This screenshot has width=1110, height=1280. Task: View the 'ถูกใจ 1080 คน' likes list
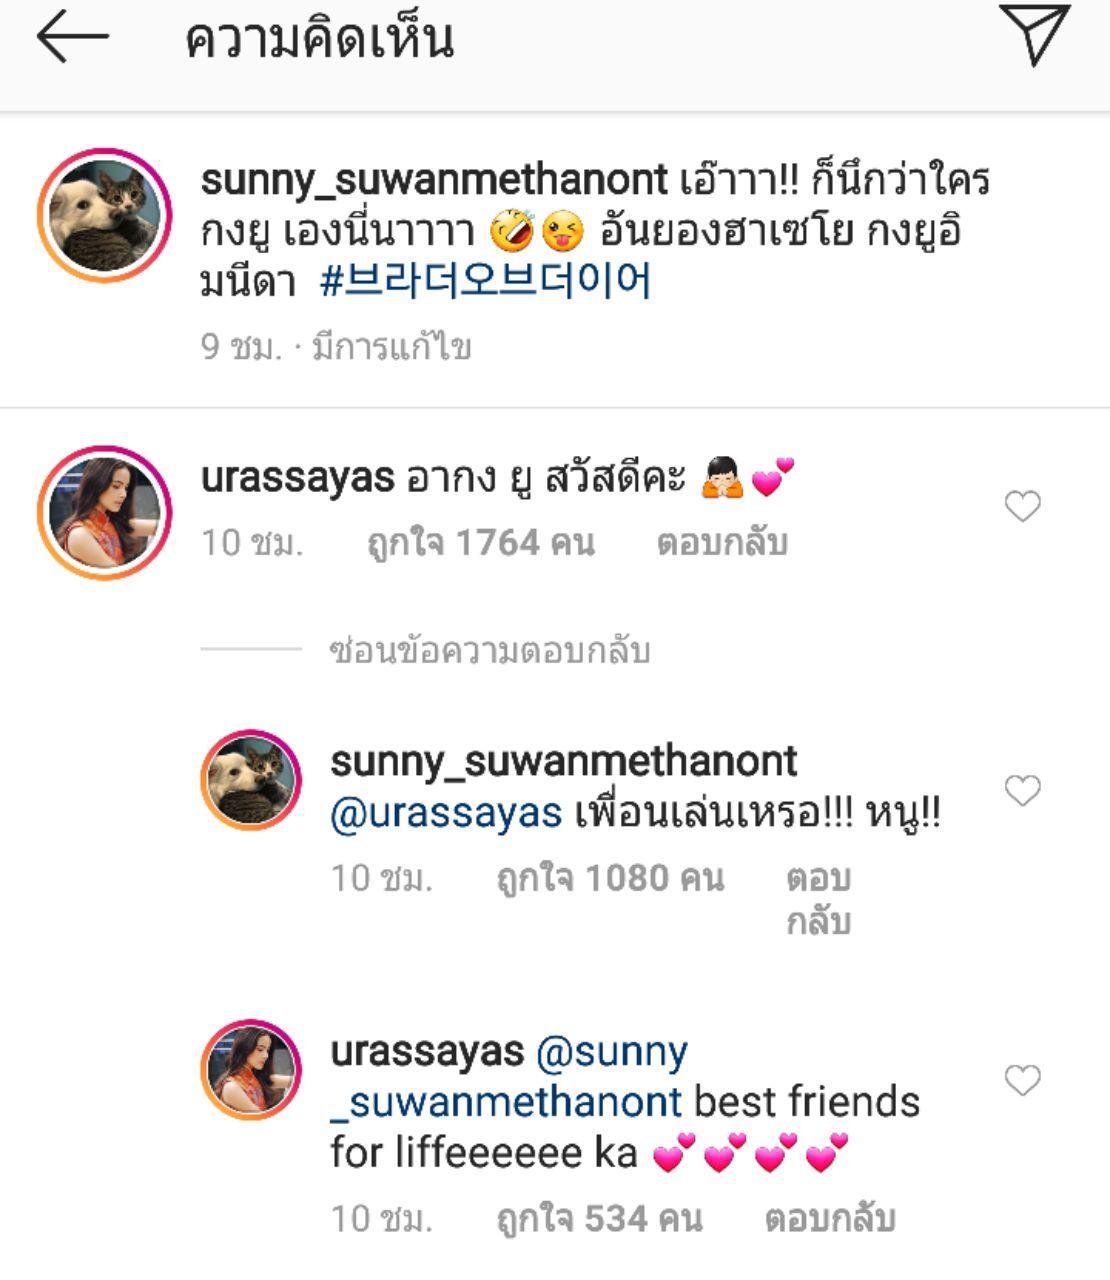coord(610,878)
